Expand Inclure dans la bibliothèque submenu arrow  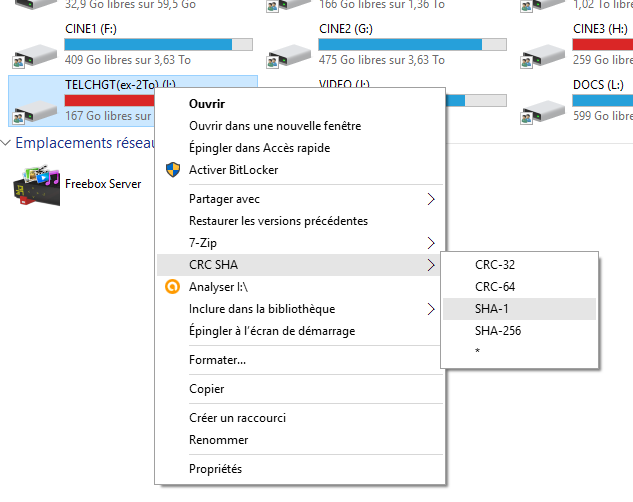coord(431,309)
